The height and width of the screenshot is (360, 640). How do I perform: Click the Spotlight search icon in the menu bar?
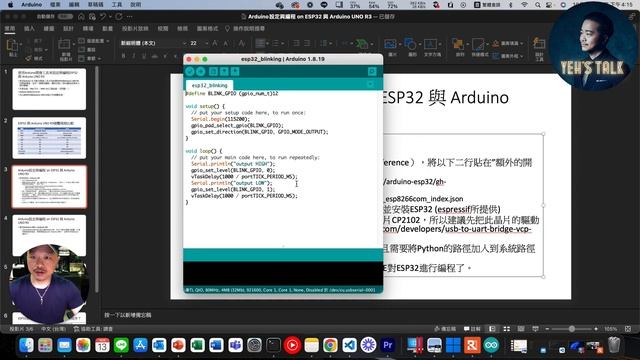click(x=538, y=4)
